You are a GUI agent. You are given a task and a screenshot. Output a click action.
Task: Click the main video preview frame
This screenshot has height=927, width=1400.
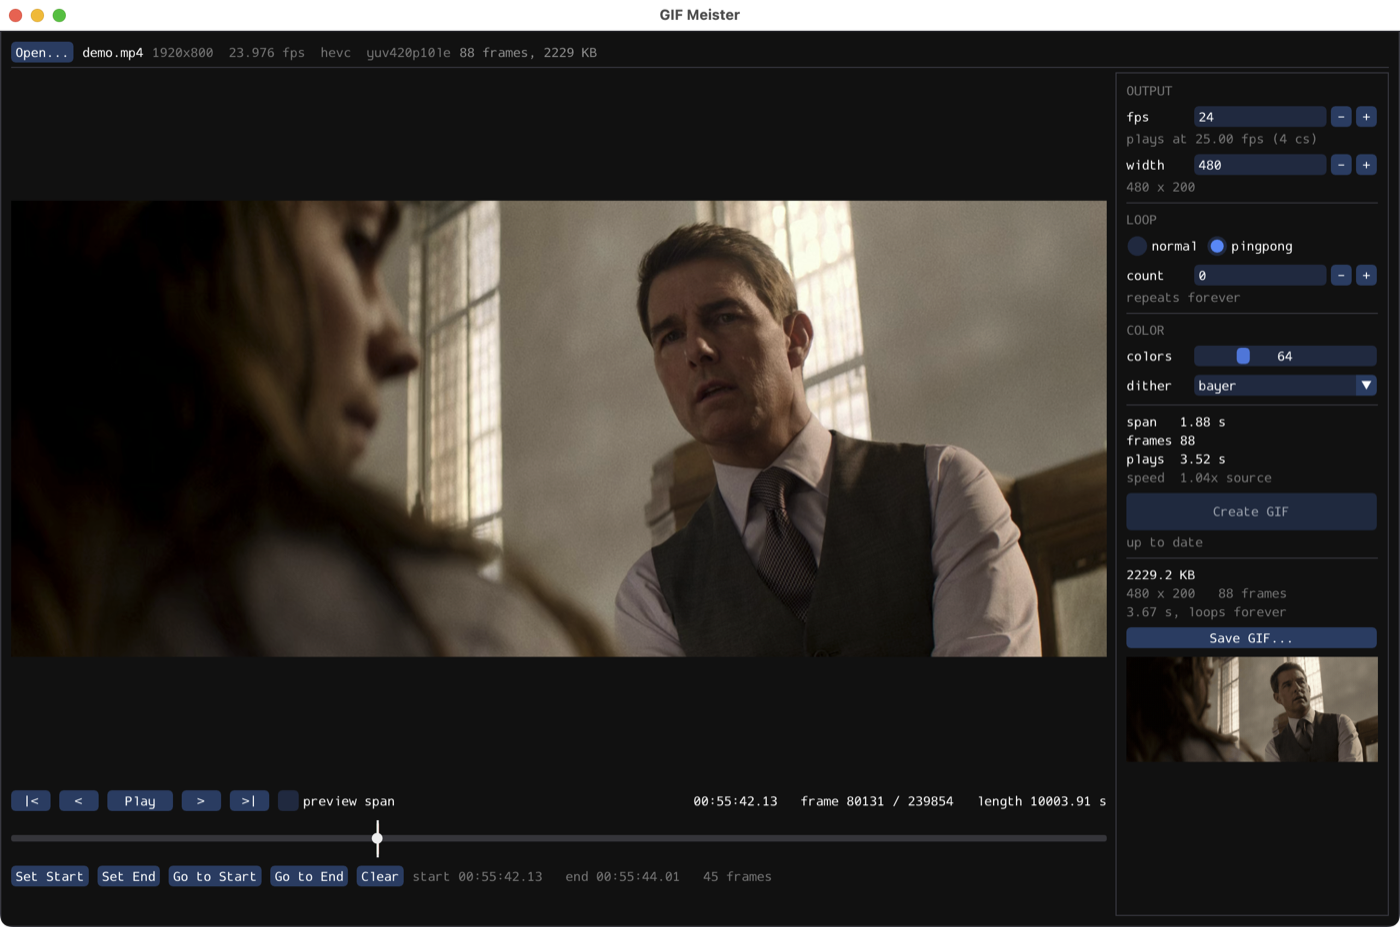559,429
